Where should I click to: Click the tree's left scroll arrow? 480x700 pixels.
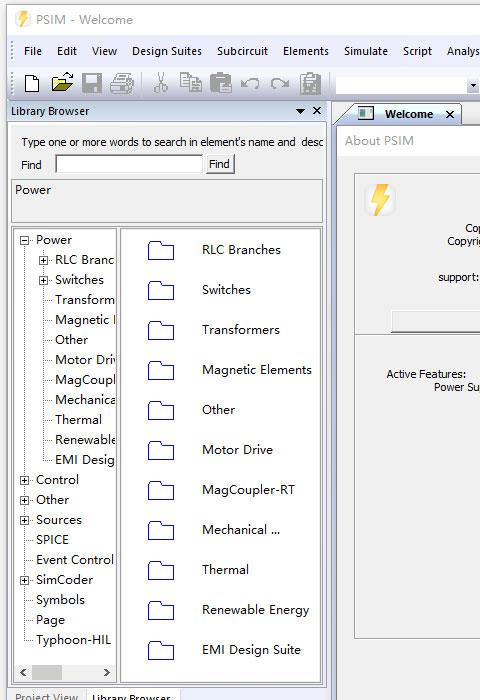tap(24, 672)
